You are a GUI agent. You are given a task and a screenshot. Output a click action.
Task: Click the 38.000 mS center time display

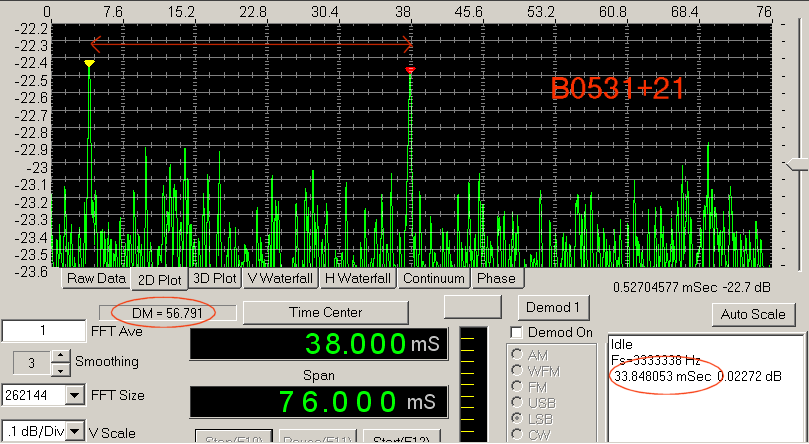coord(318,343)
